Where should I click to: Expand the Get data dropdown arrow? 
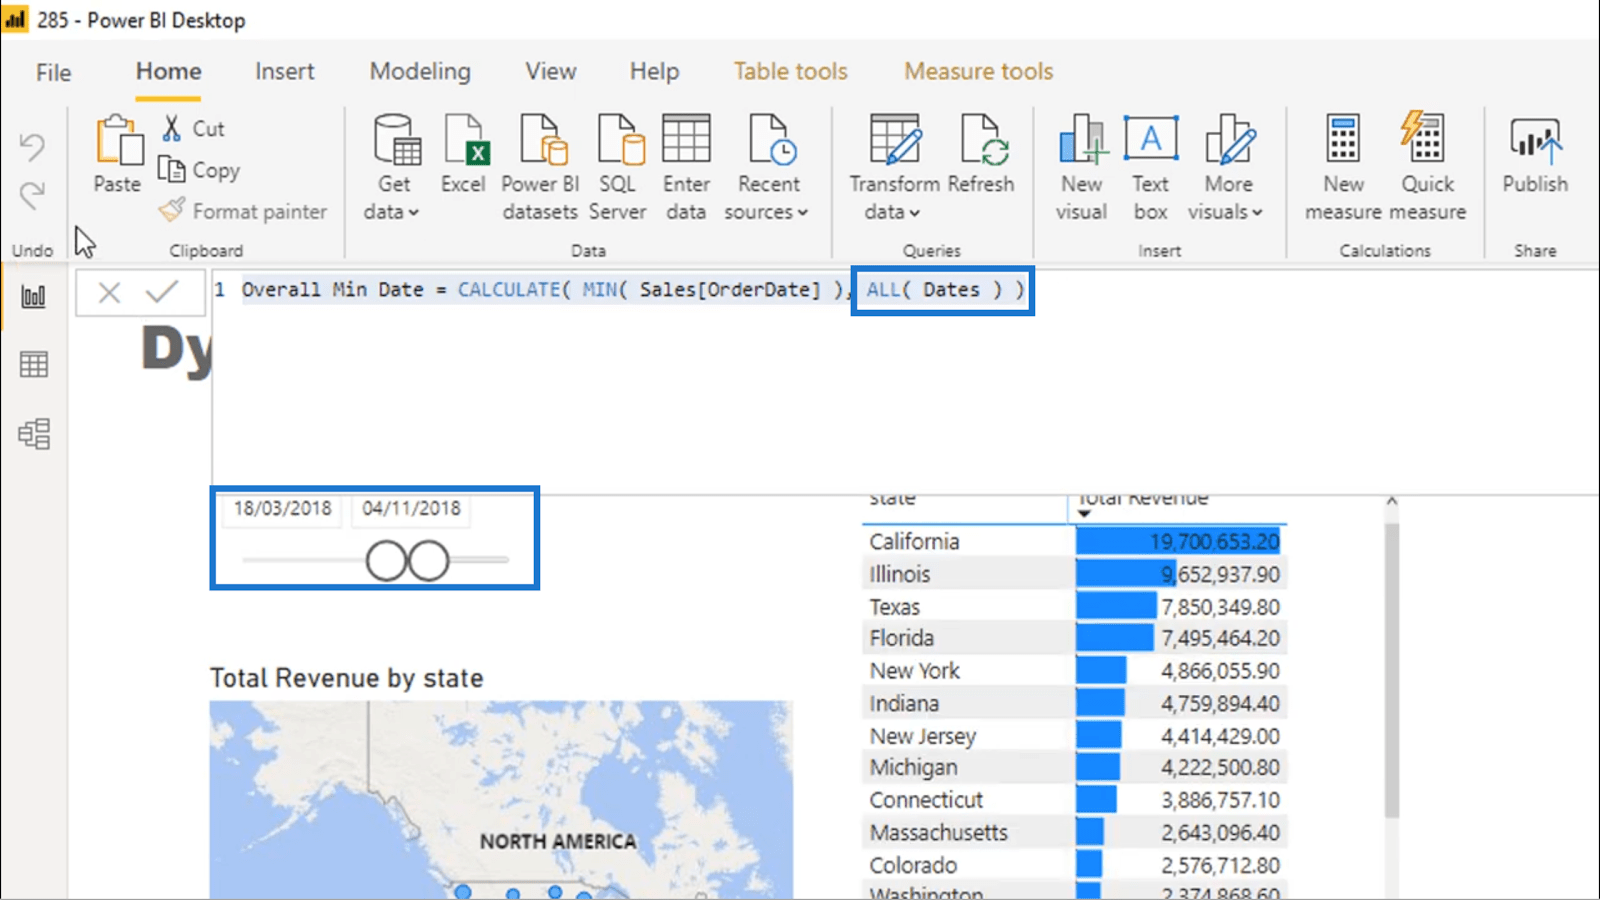coord(414,213)
